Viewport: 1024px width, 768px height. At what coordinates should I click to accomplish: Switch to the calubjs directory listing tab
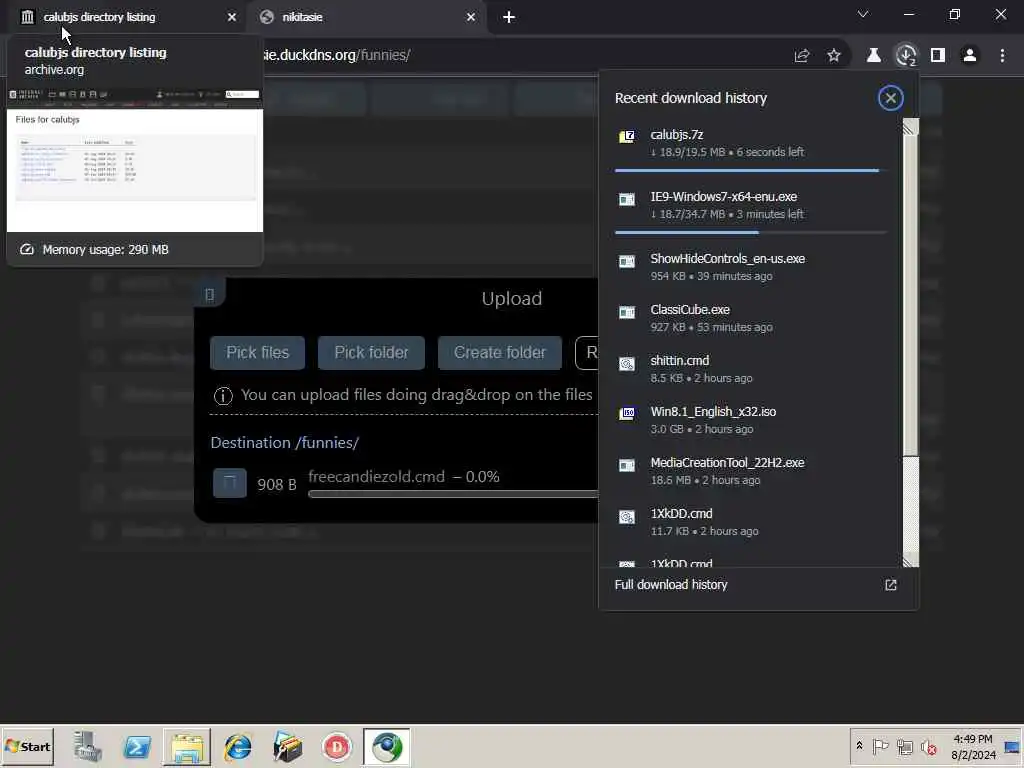click(124, 17)
